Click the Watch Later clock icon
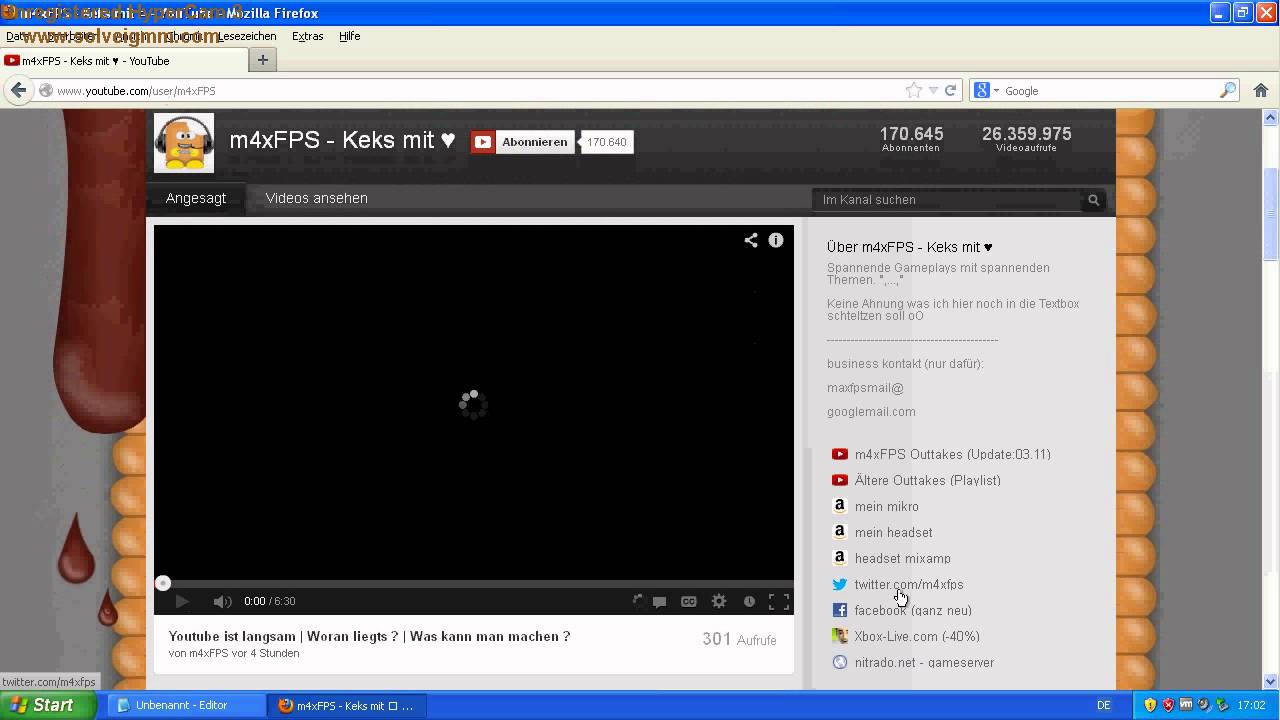This screenshot has width=1280, height=720. (x=749, y=601)
